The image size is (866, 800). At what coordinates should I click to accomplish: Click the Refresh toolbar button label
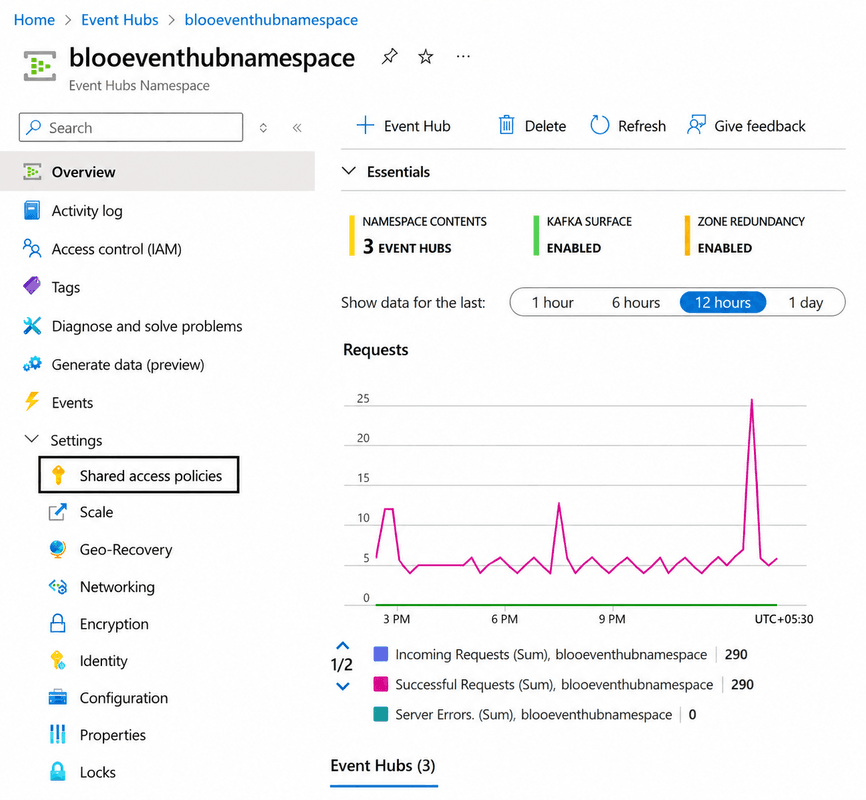[x=642, y=126]
